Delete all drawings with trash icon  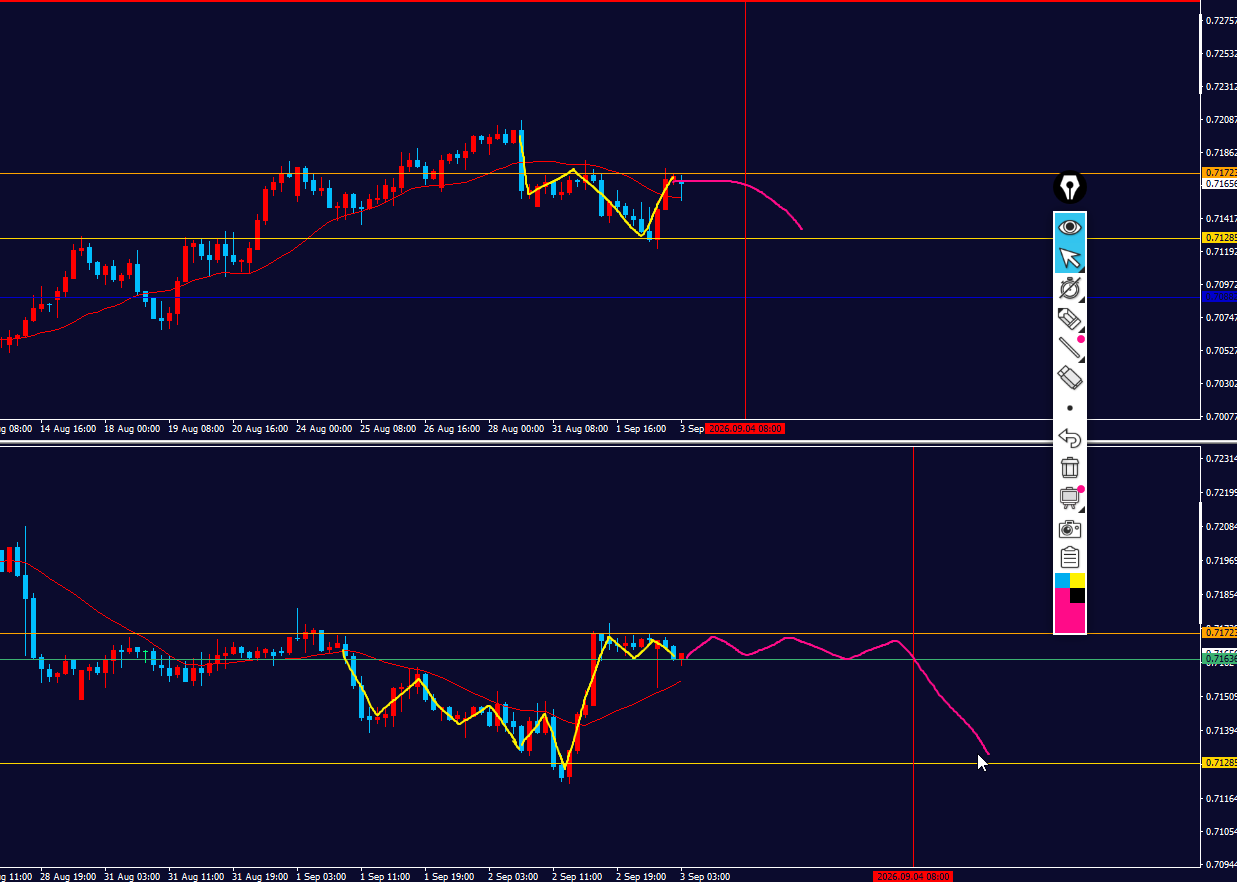[1070, 467]
